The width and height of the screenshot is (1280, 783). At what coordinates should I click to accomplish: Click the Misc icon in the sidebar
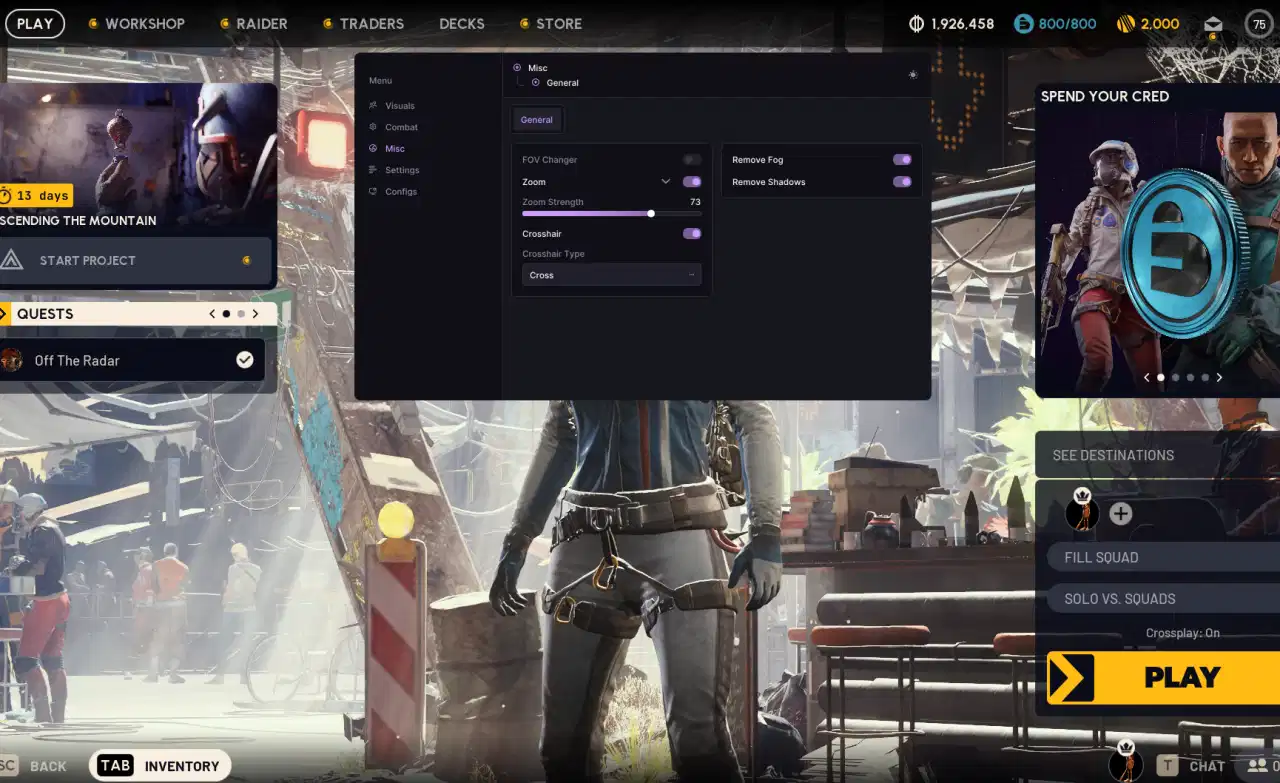[373, 148]
